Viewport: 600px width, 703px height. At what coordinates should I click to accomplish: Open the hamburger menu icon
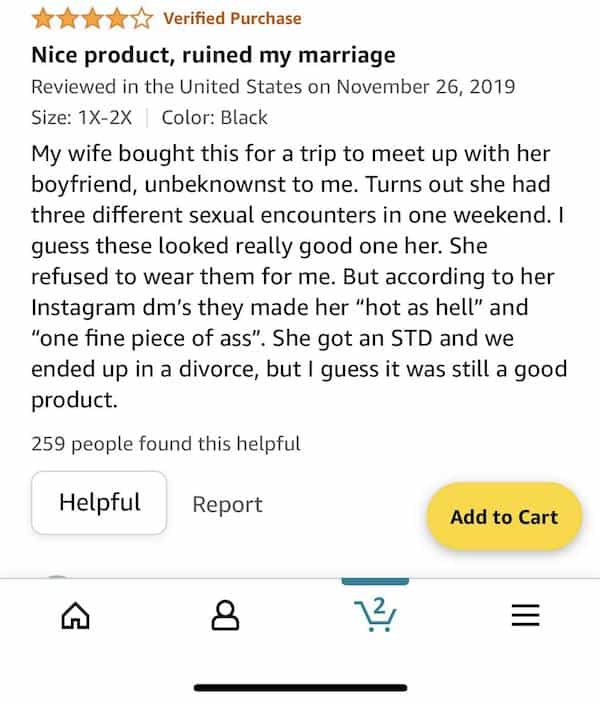(525, 614)
